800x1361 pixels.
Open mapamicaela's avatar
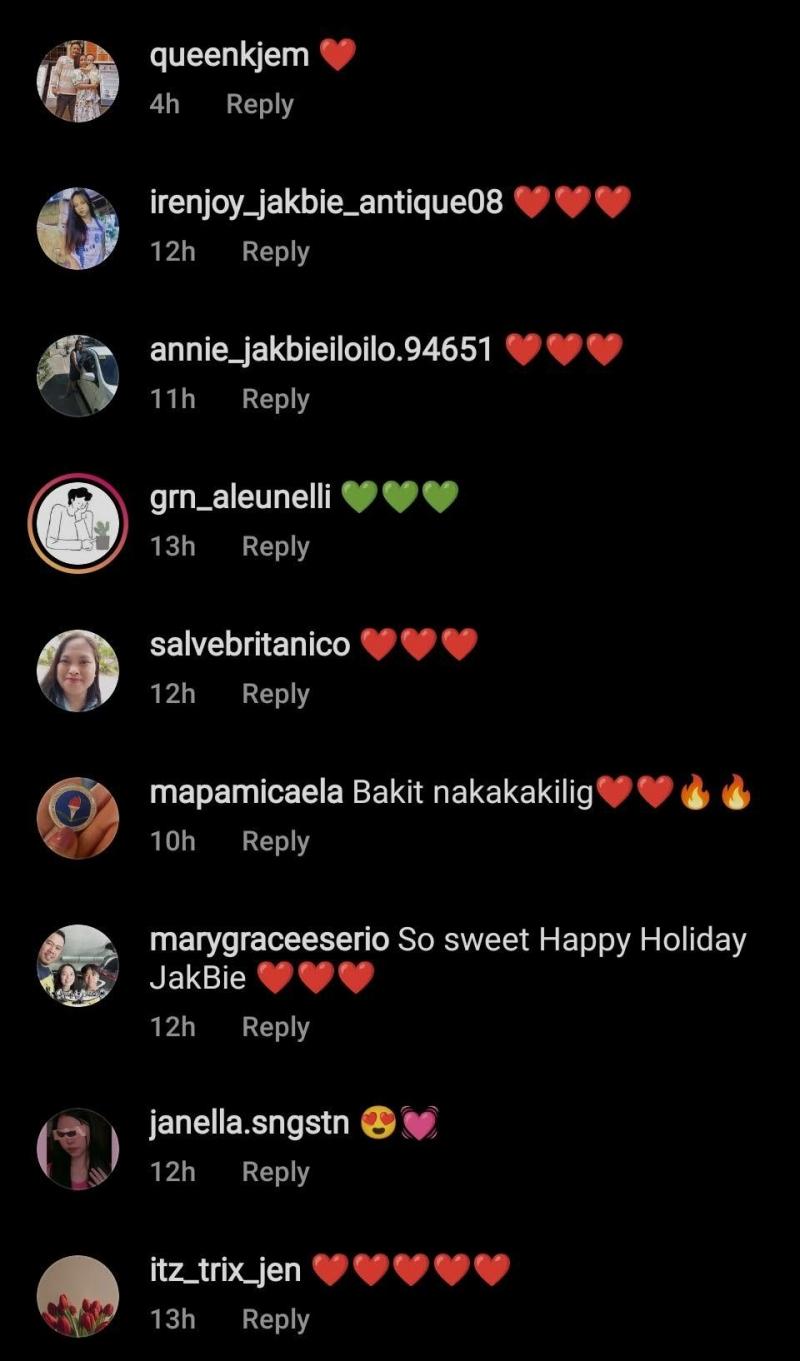pyautogui.click(x=78, y=818)
